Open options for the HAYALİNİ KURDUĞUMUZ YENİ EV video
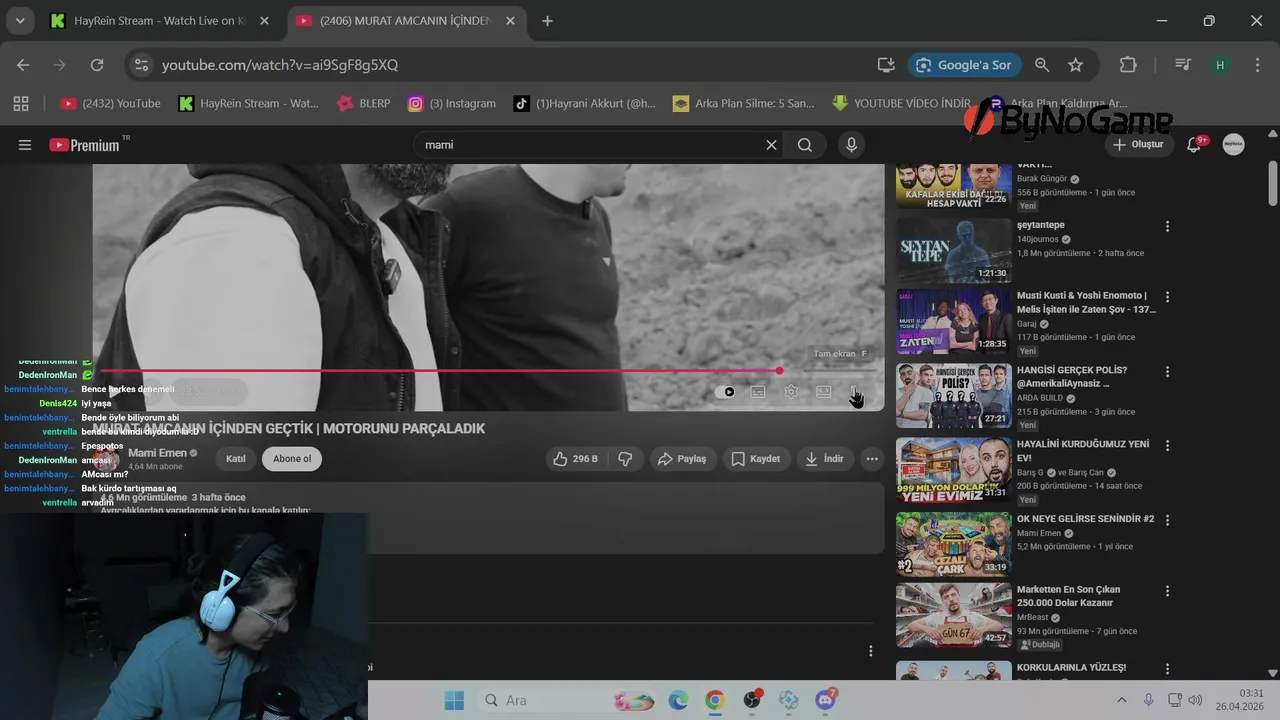Screen dimensions: 1280x720 (x=1167, y=446)
